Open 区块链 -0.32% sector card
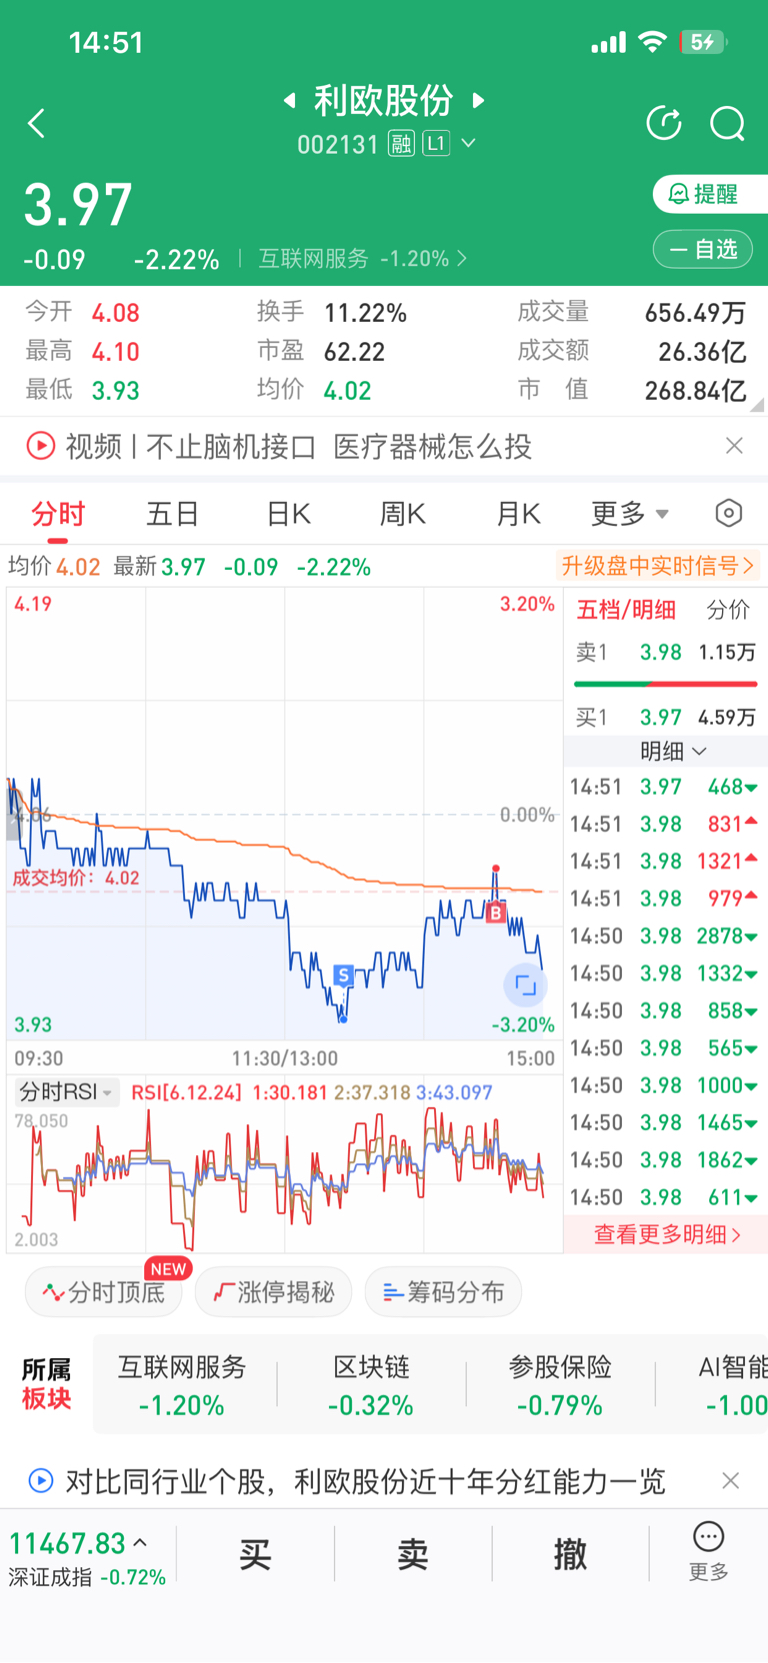 tap(371, 1385)
